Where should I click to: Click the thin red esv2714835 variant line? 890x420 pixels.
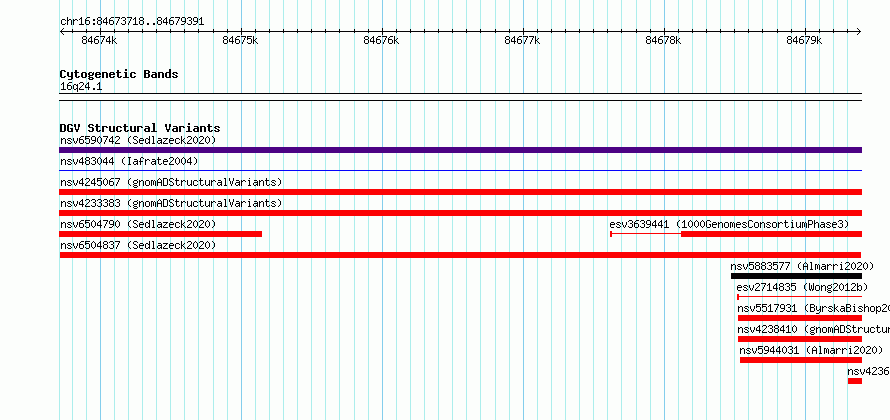tap(799, 297)
